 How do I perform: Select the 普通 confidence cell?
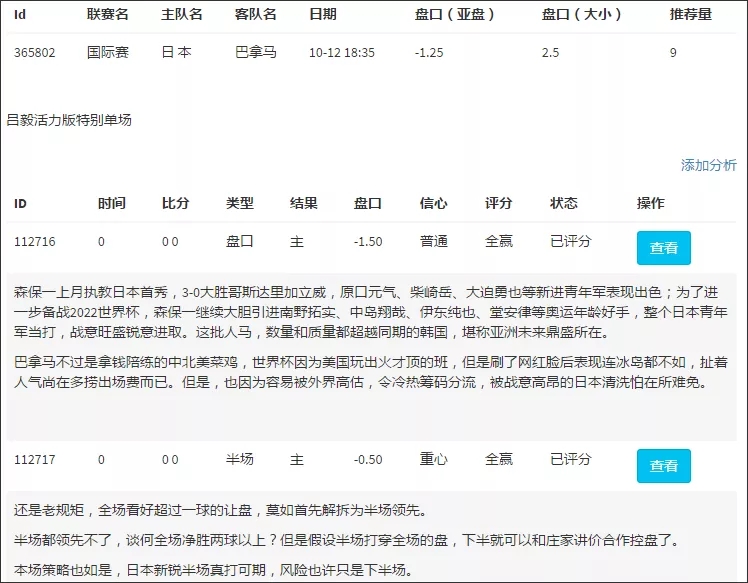(x=434, y=241)
